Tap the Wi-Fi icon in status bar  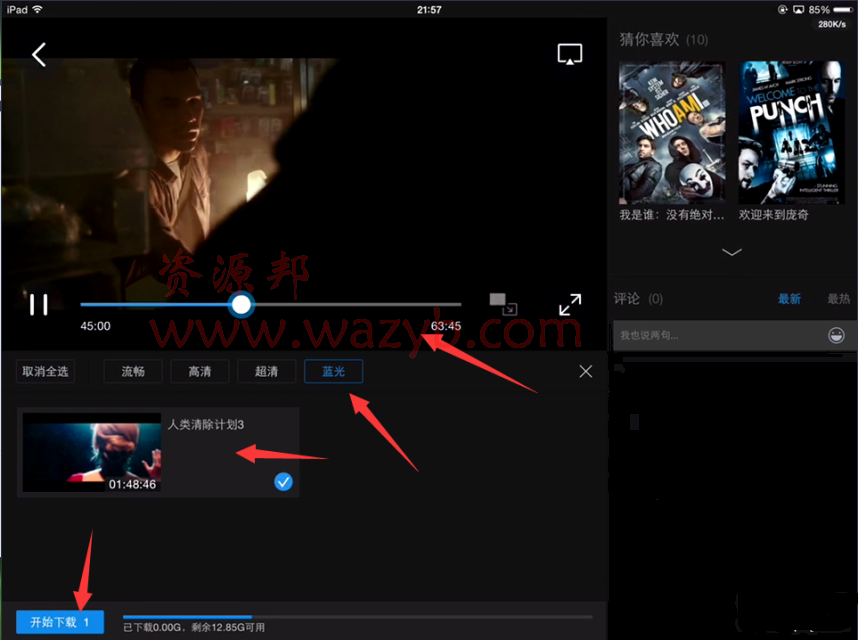coord(37,9)
